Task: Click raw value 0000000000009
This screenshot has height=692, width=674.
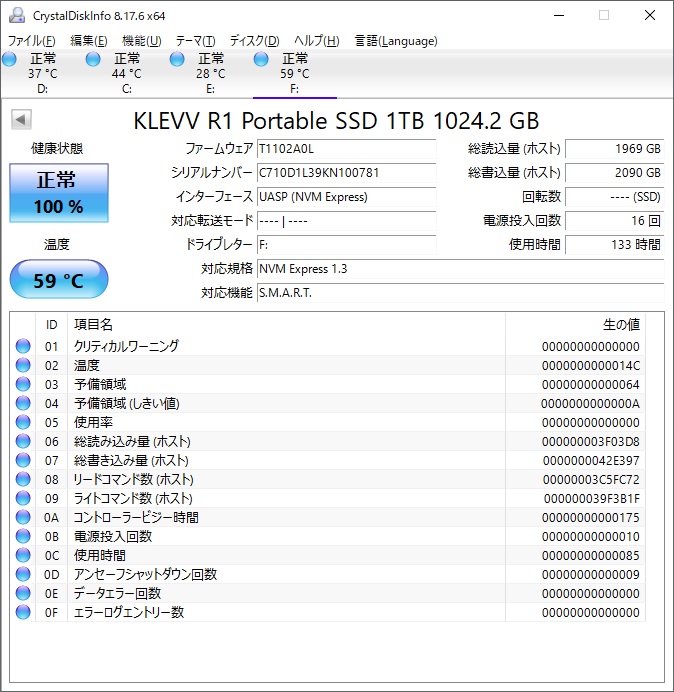Action: click(591, 575)
